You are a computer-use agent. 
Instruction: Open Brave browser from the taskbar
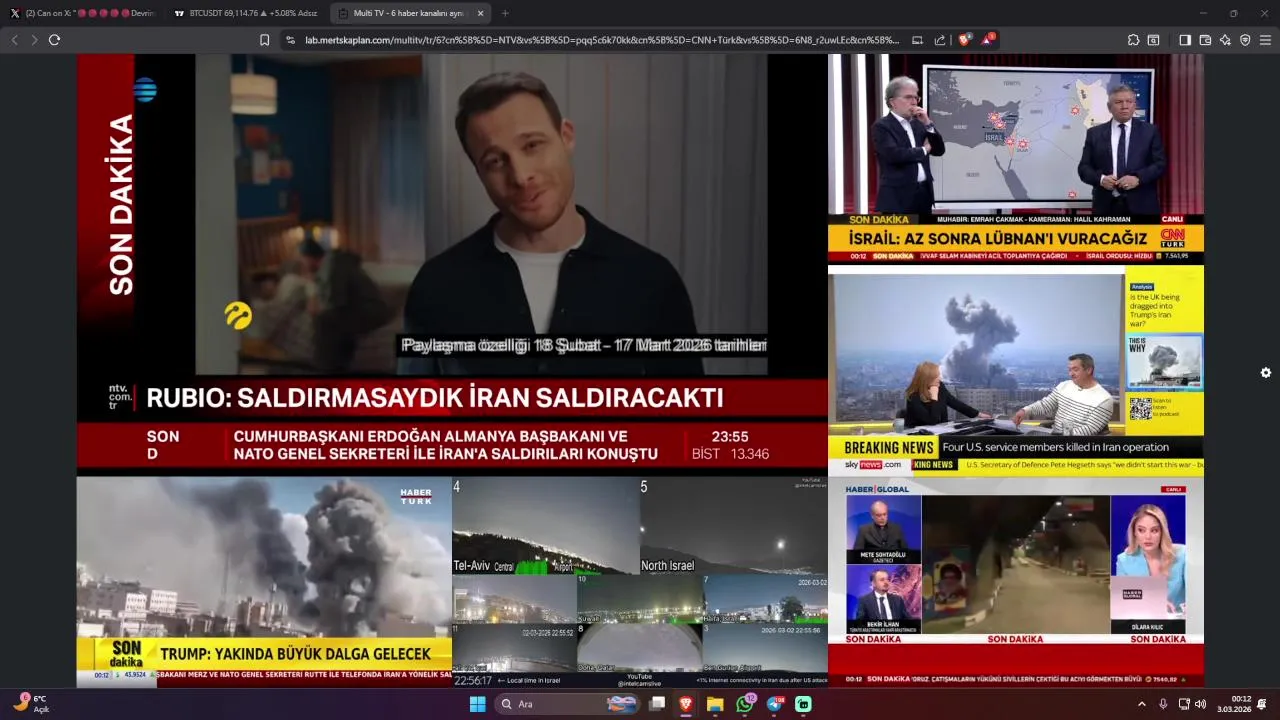686,704
